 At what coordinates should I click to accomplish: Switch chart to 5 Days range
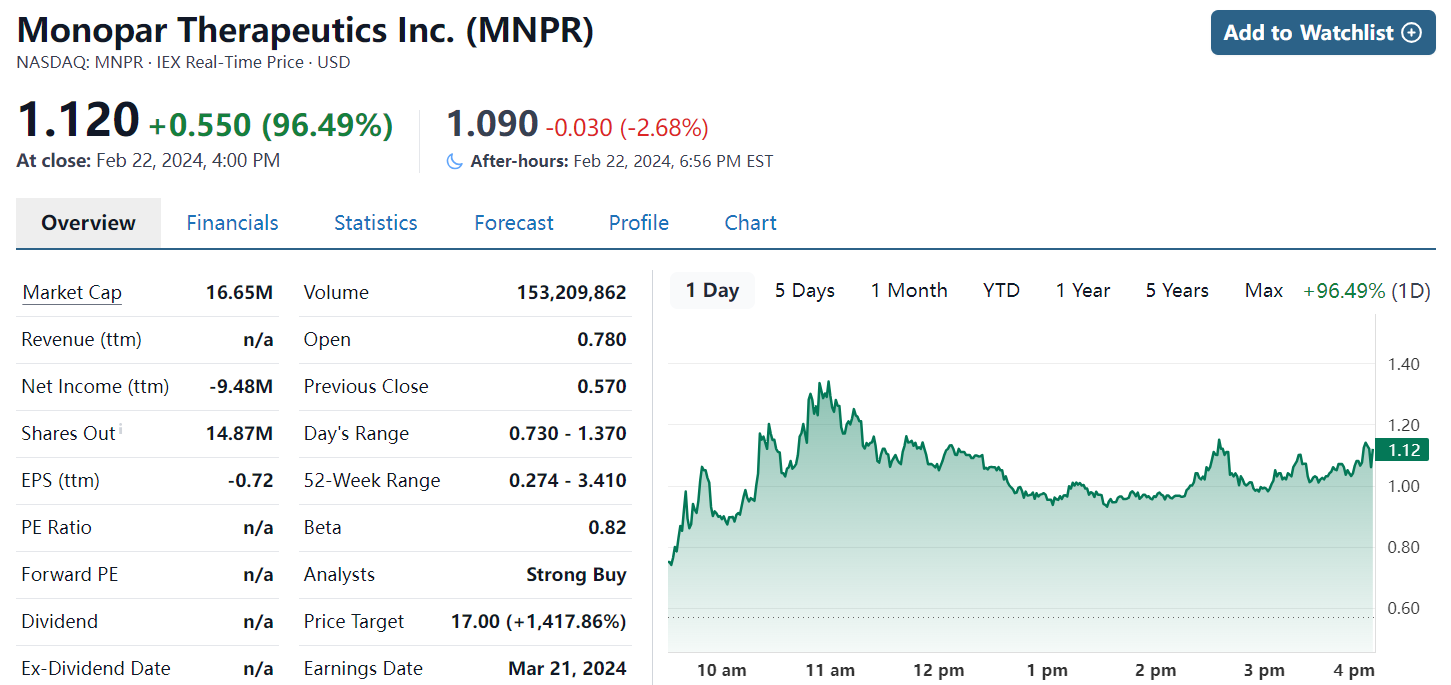[x=804, y=291]
